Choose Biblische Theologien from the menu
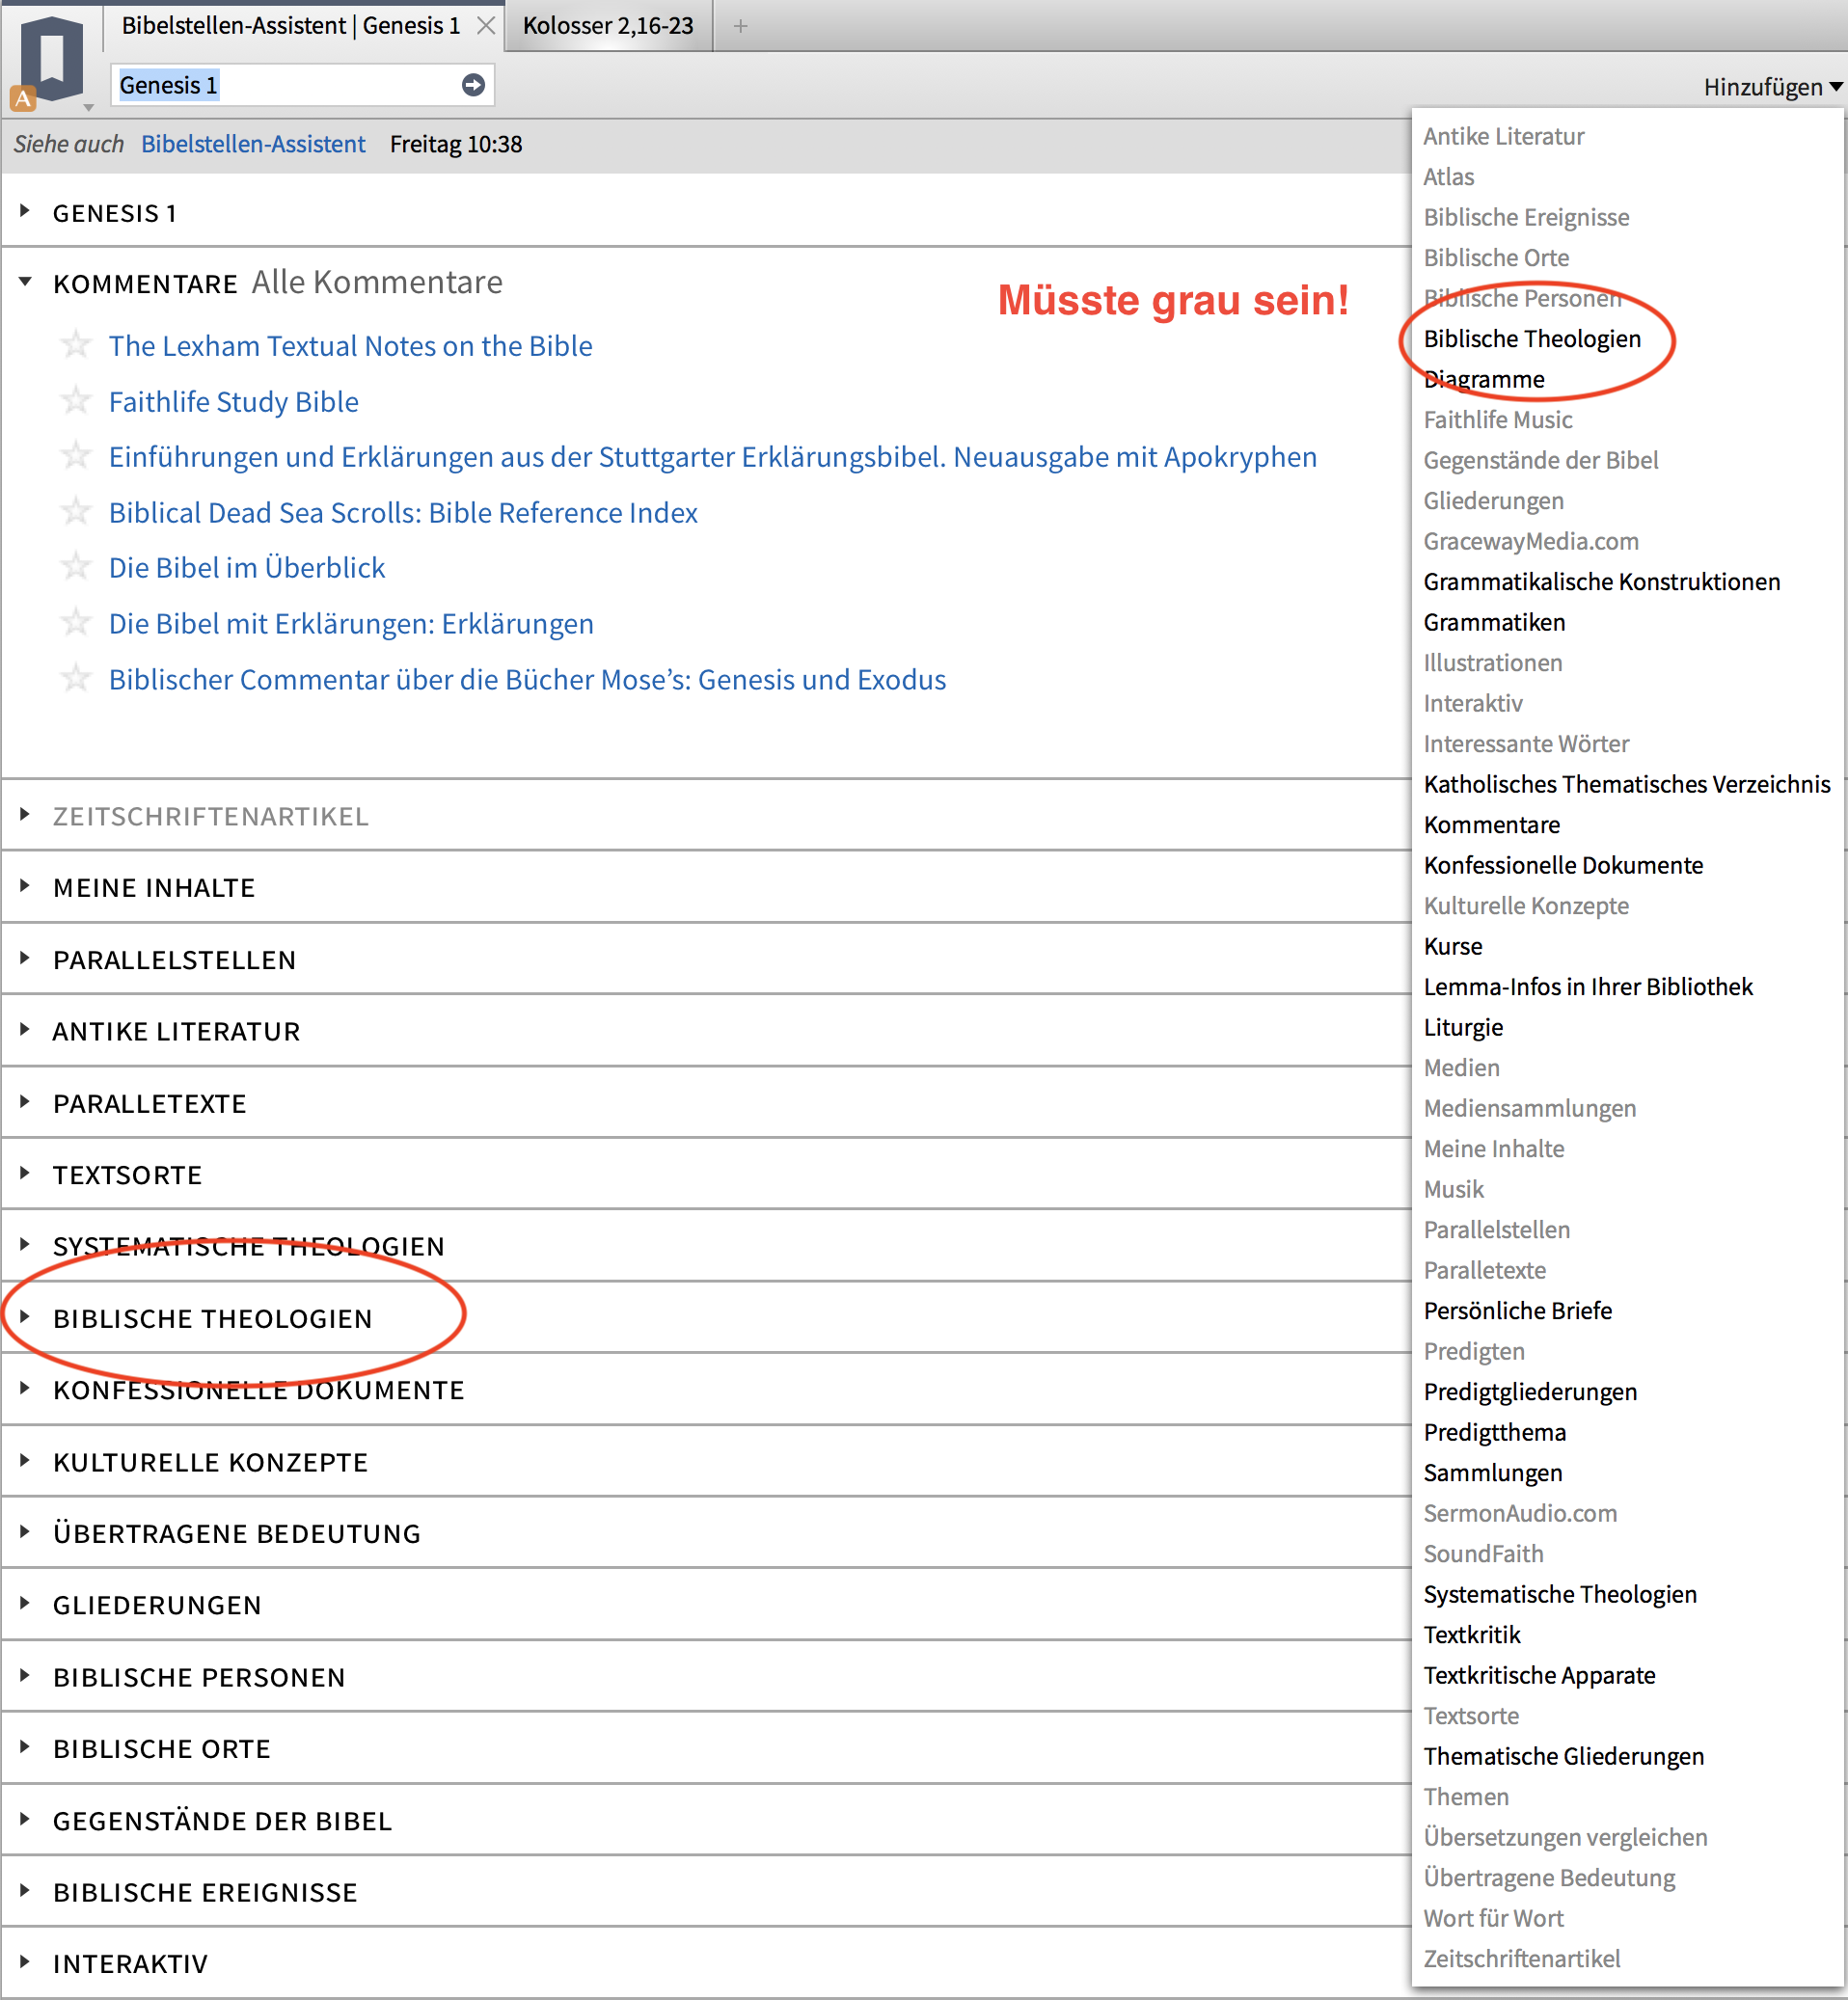This screenshot has width=1848, height=2000. tap(1532, 339)
